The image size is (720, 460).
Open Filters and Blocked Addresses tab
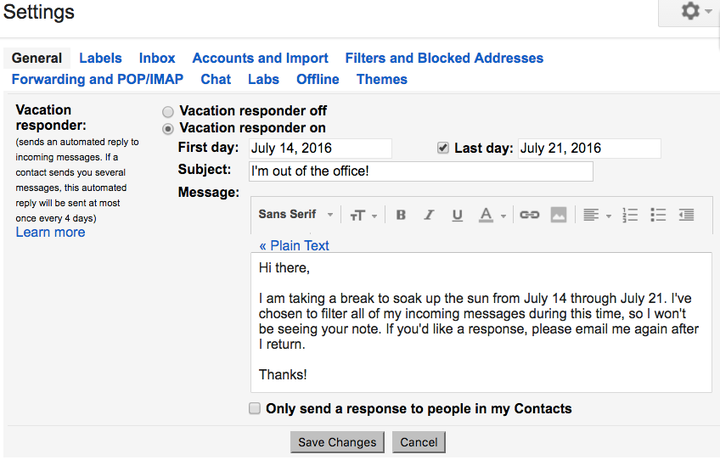pyautogui.click(x=444, y=58)
